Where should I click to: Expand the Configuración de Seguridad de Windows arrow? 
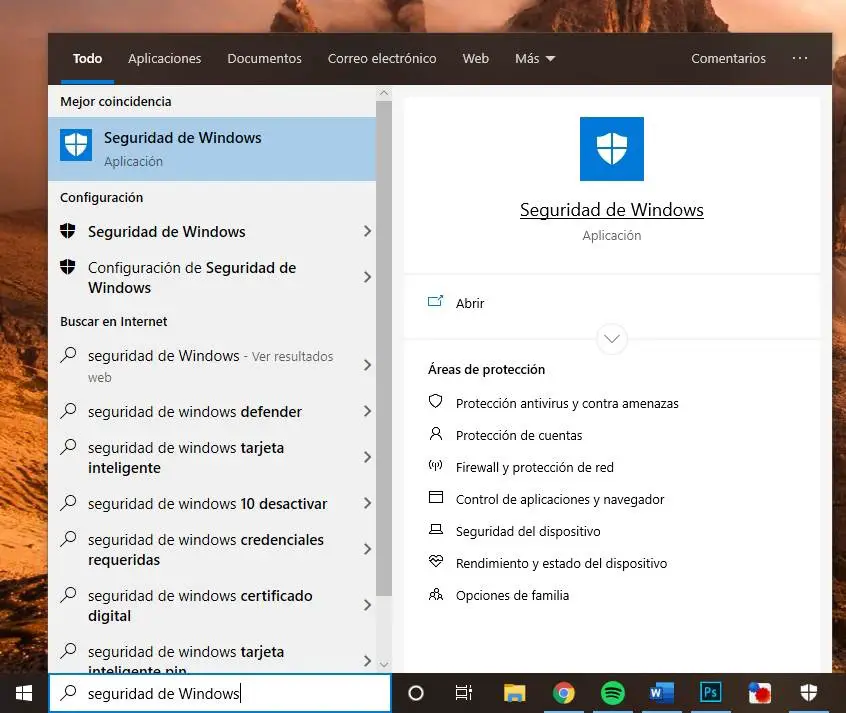[x=367, y=277]
